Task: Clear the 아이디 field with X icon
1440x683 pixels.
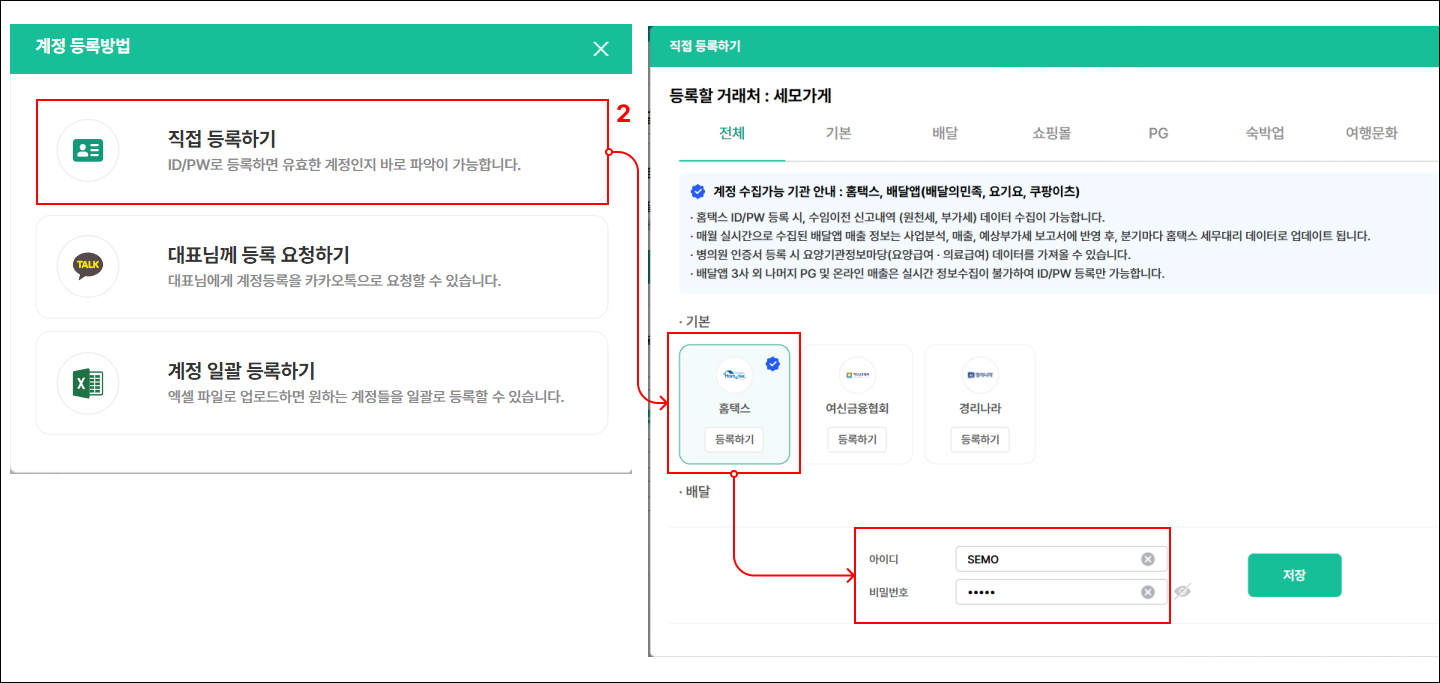Action: tap(1148, 559)
